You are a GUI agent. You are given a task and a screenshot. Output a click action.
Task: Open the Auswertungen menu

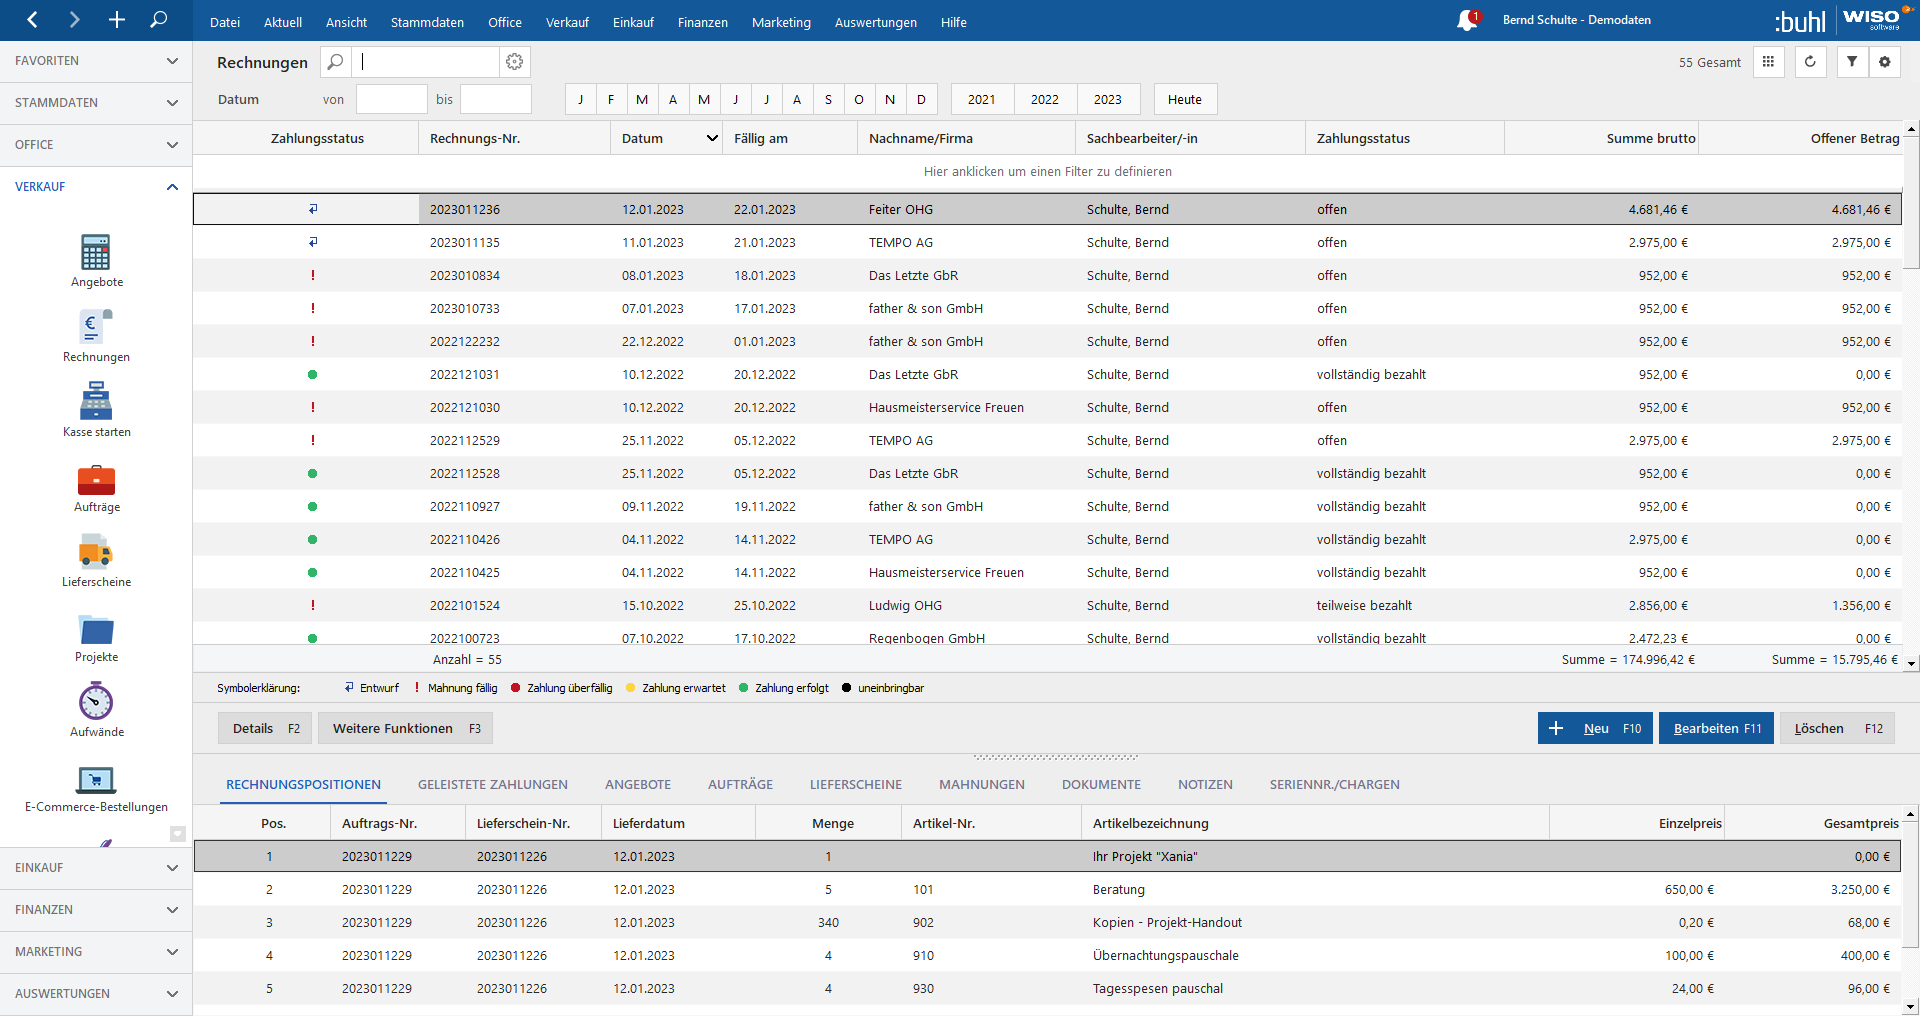[875, 22]
